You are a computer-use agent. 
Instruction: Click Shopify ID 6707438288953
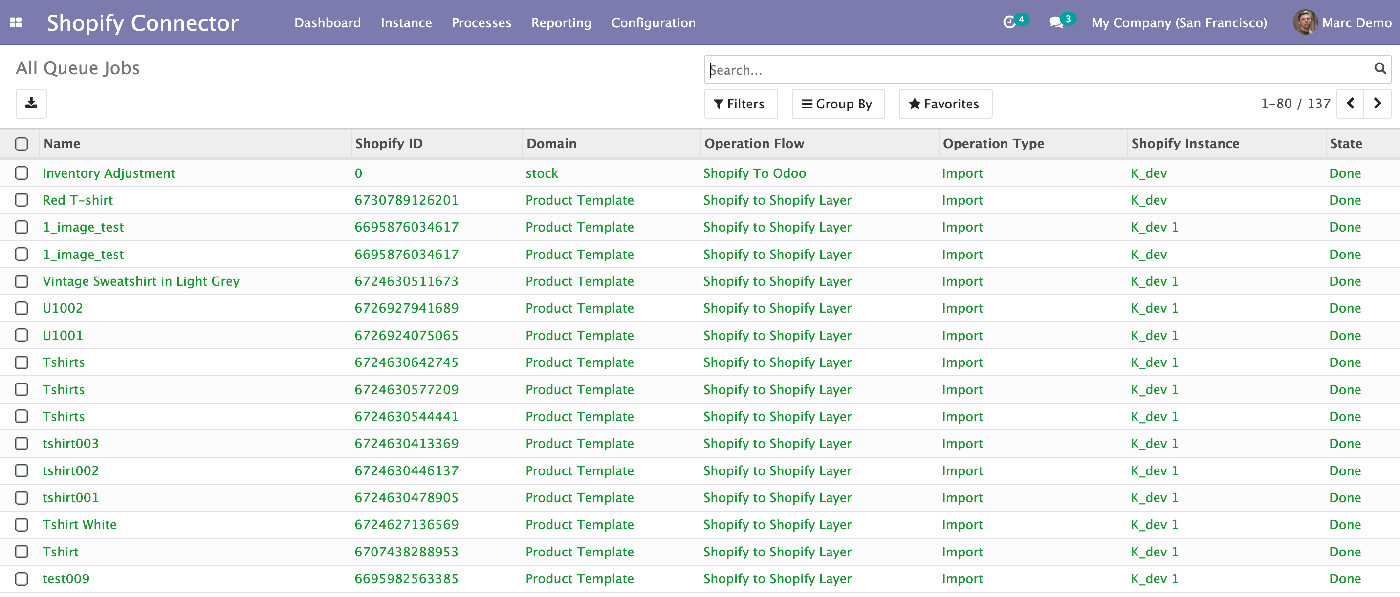click(x=406, y=551)
